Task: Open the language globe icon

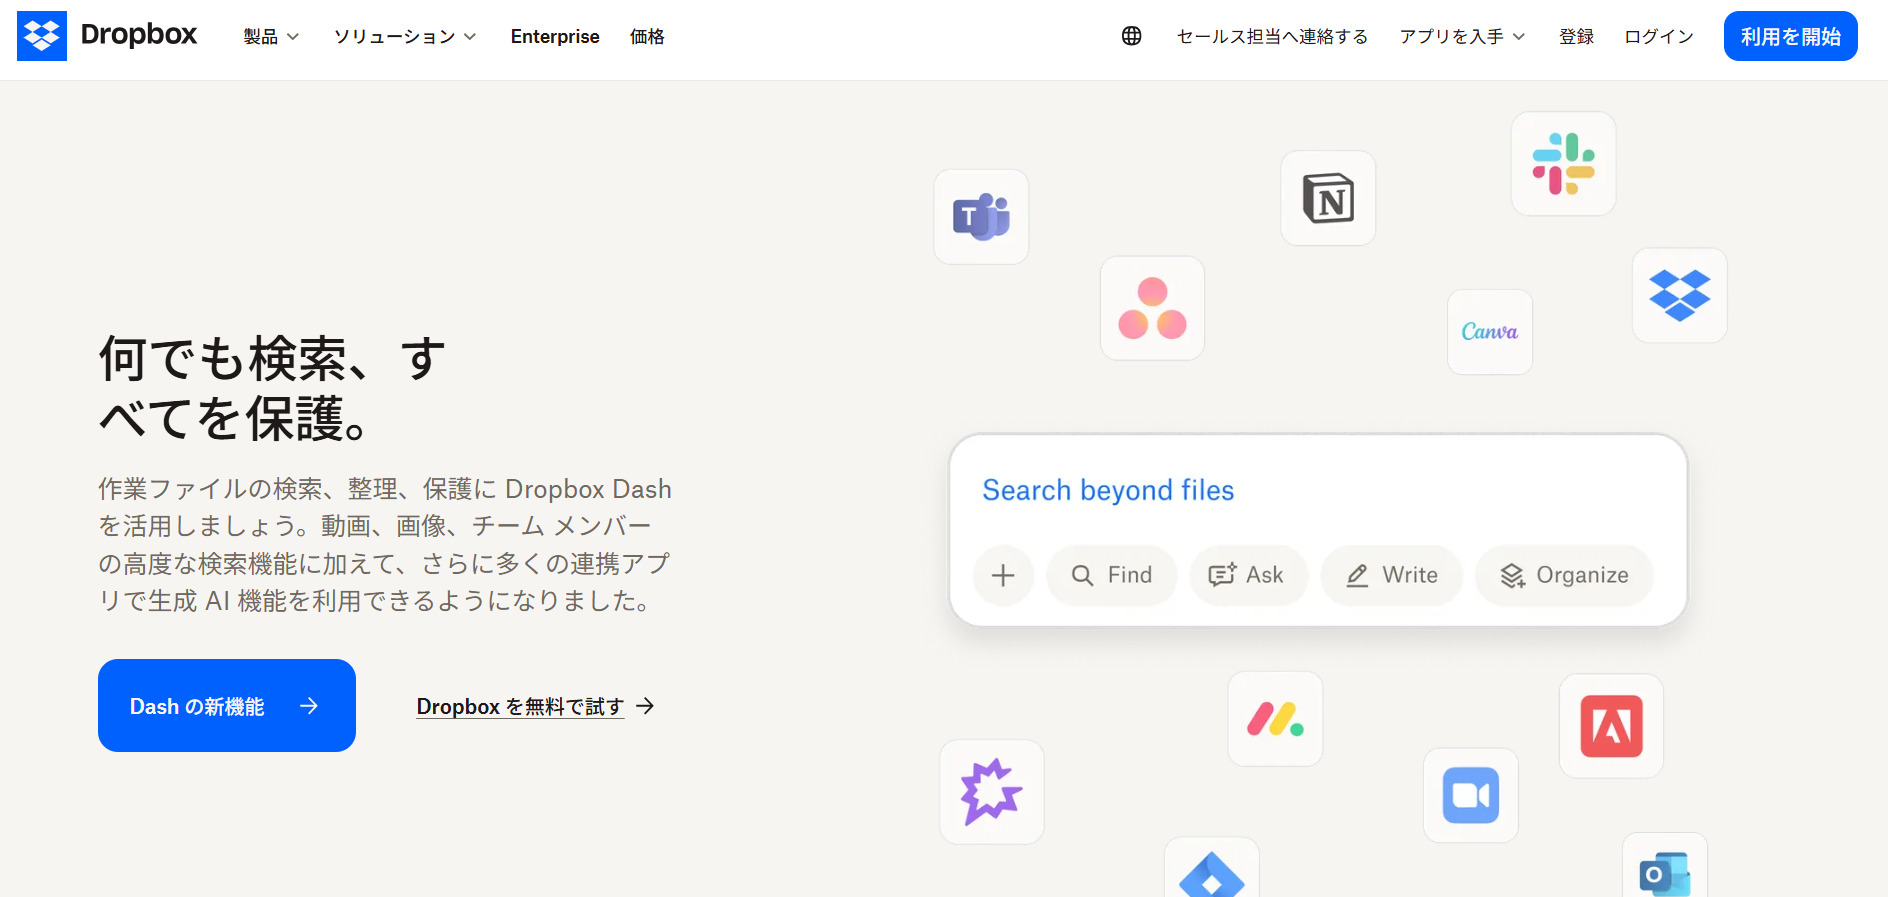Action: click(x=1131, y=36)
